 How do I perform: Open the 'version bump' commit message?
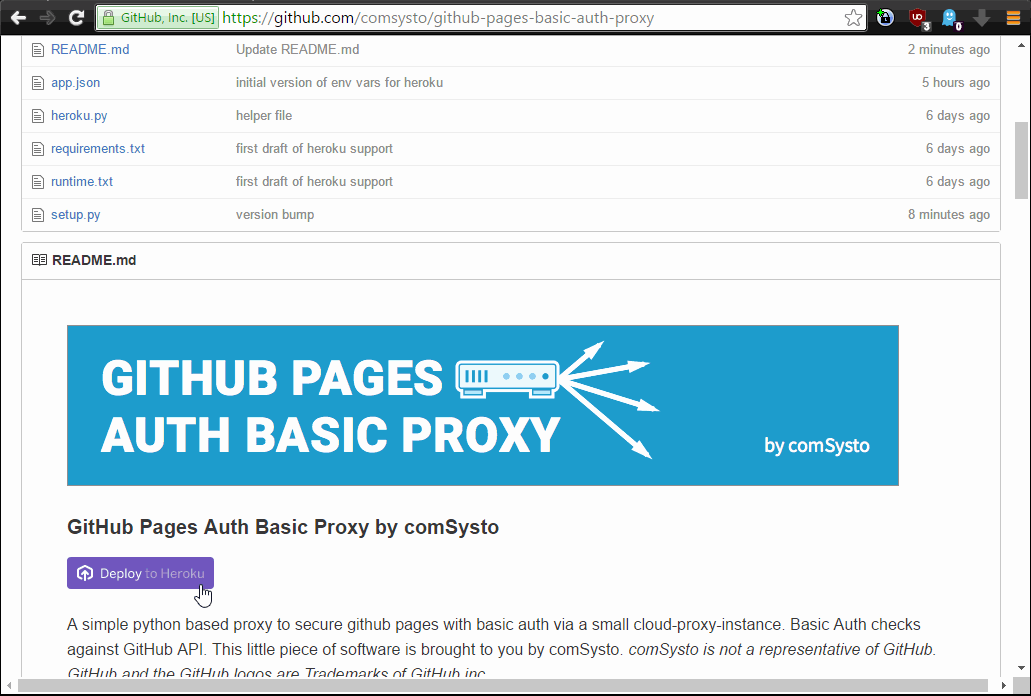(275, 214)
